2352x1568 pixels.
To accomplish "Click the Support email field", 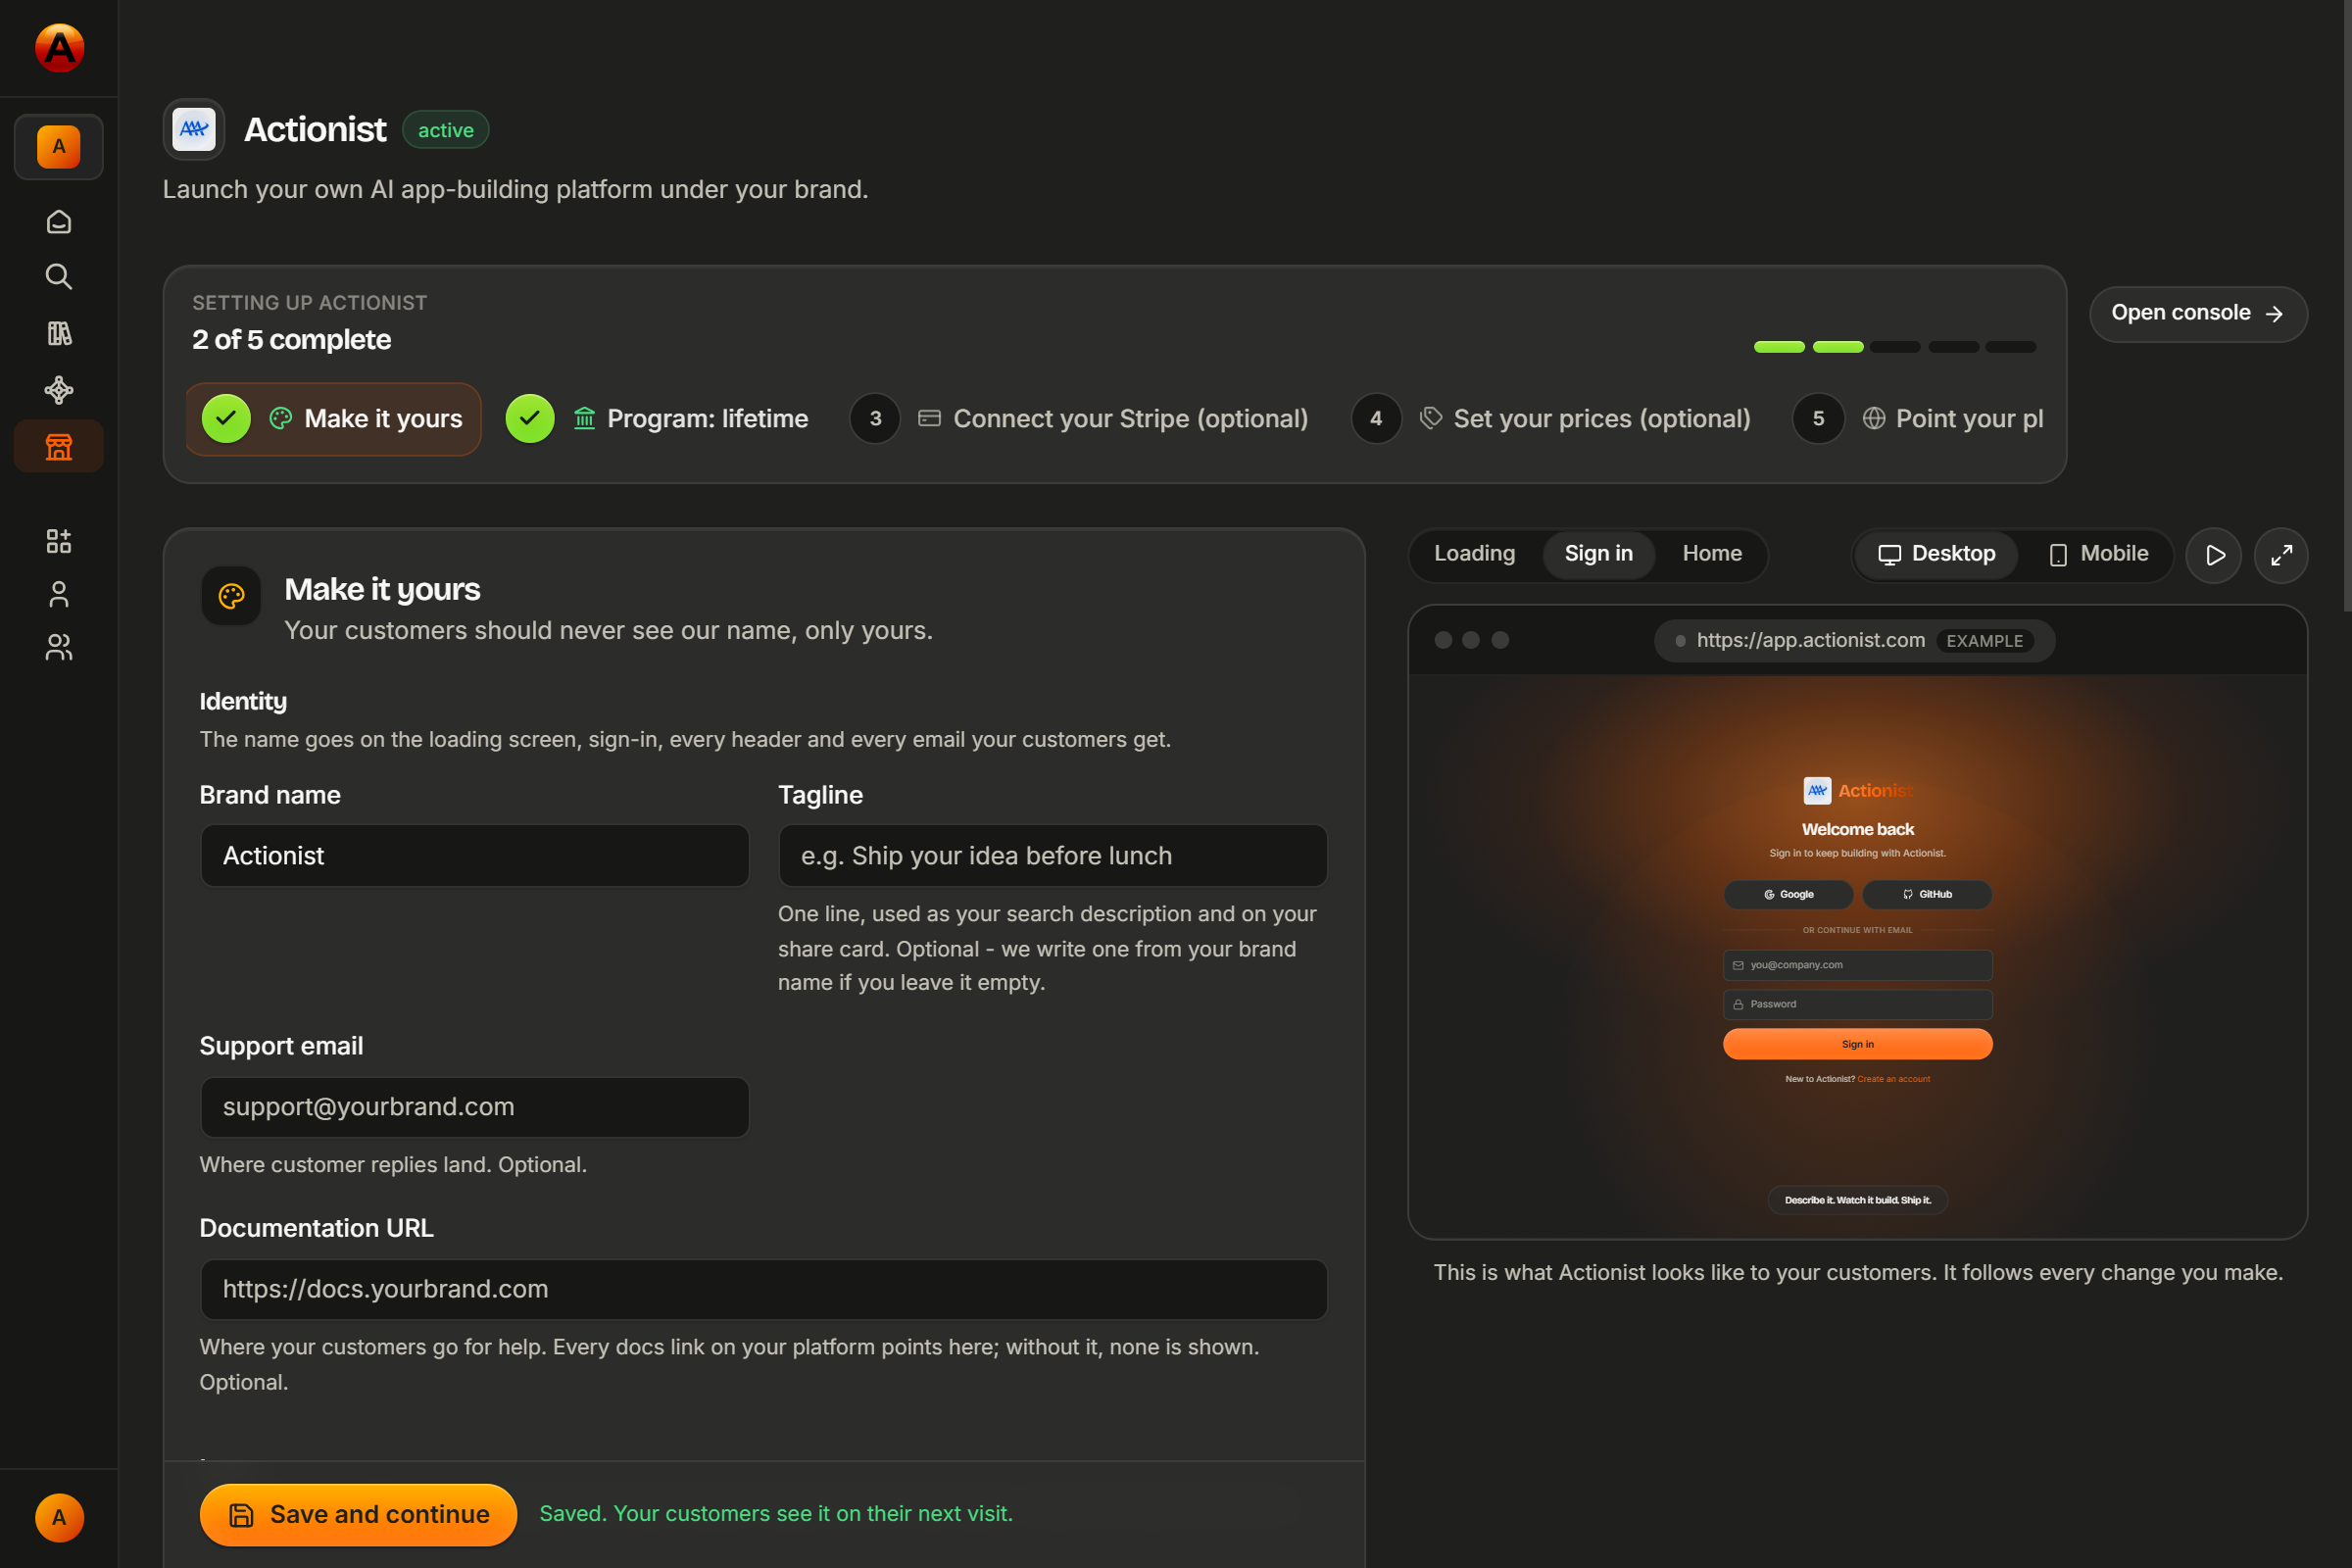I will click(474, 1106).
